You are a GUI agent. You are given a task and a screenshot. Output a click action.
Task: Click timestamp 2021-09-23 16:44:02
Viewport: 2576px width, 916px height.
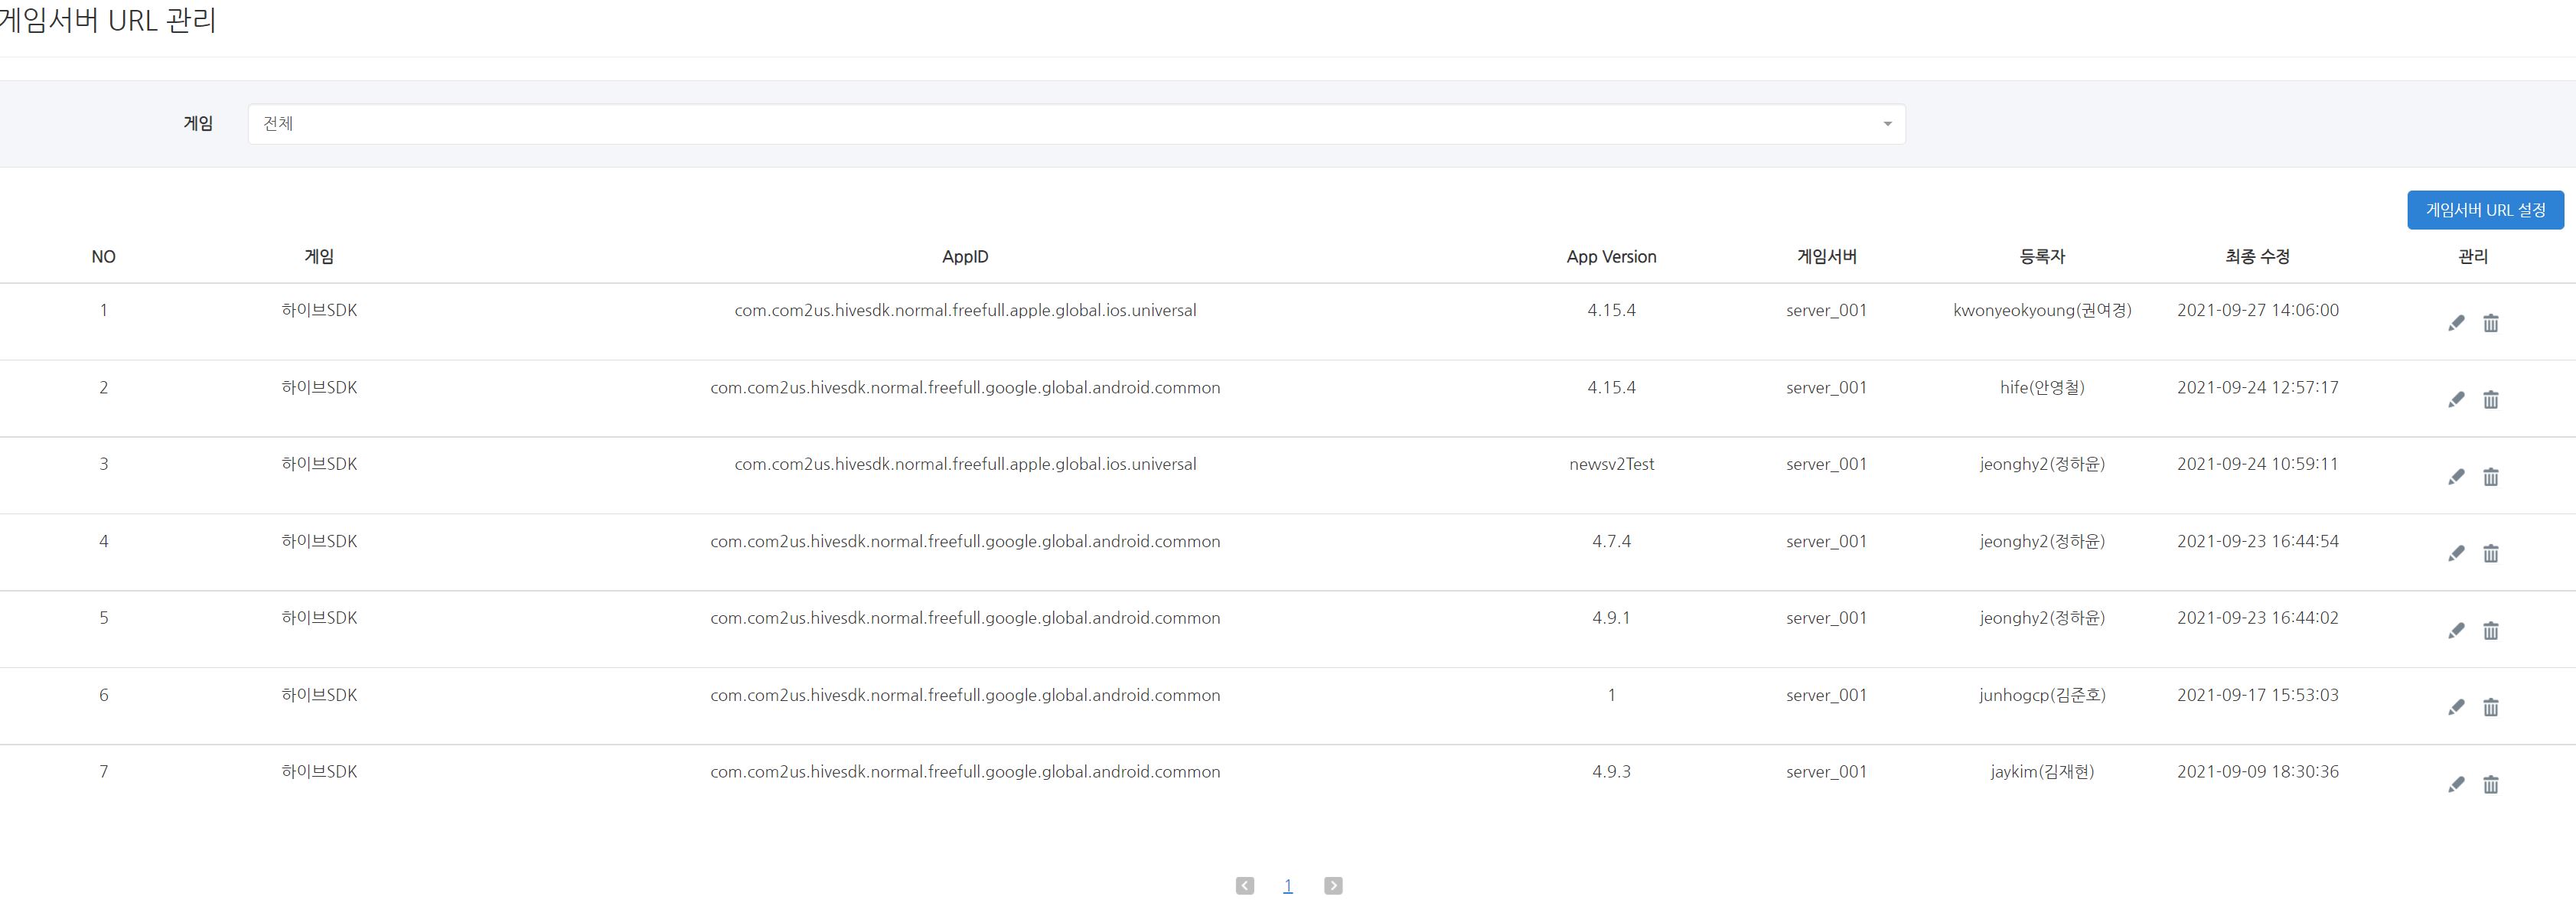2258,618
